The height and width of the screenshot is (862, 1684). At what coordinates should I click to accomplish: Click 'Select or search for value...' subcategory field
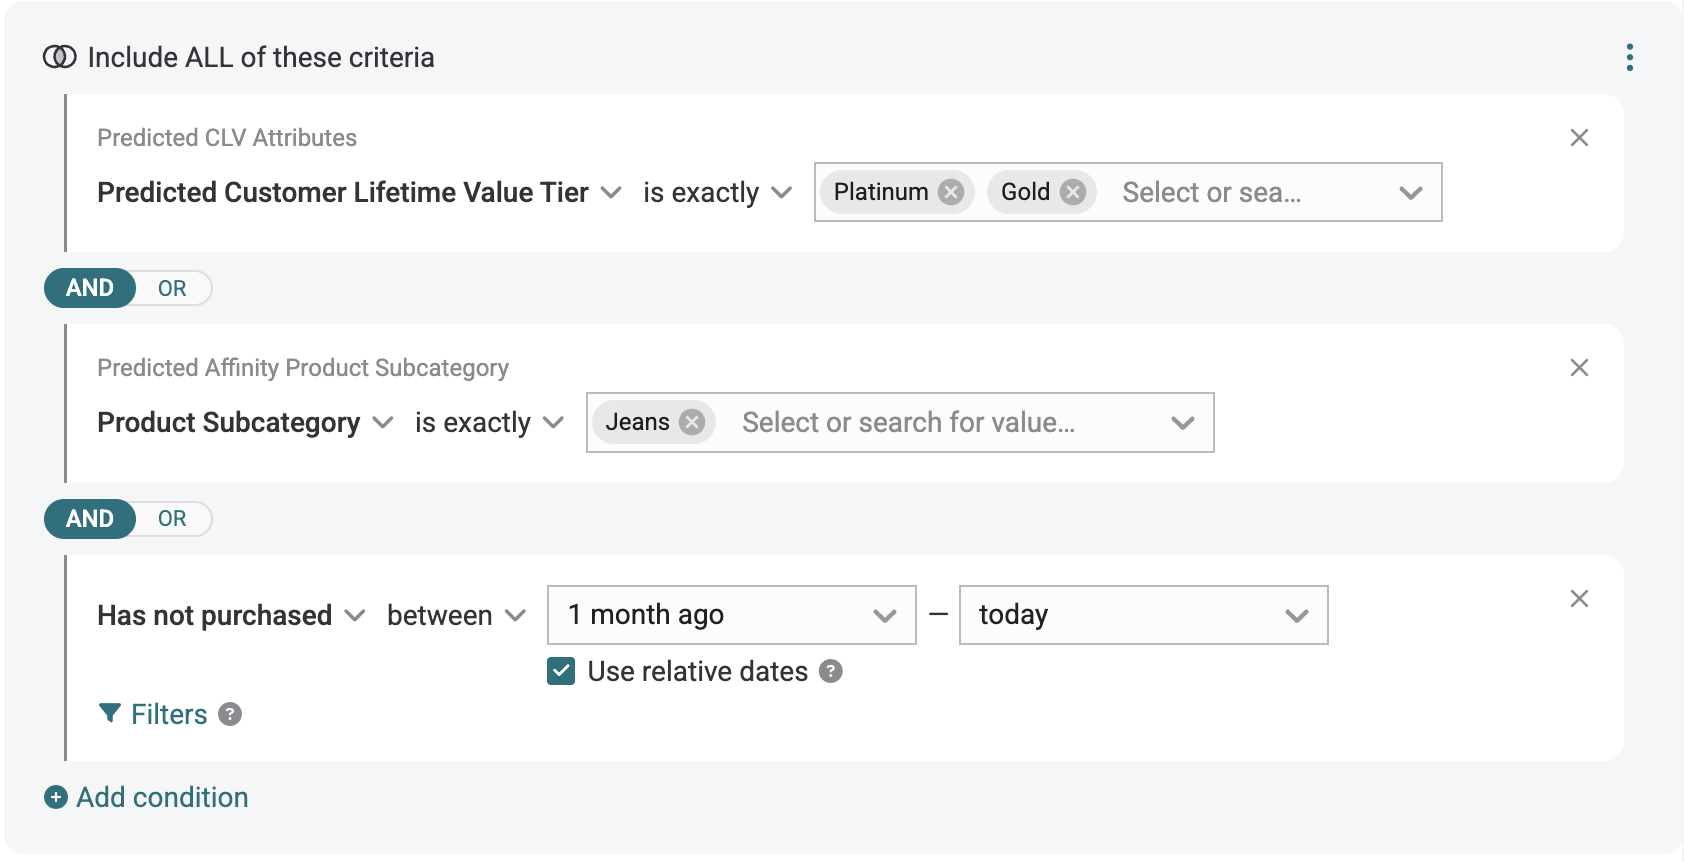point(908,422)
